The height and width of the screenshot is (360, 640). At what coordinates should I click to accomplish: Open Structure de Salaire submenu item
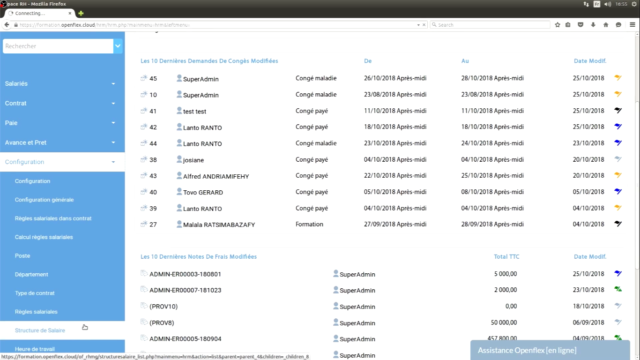point(40,330)
